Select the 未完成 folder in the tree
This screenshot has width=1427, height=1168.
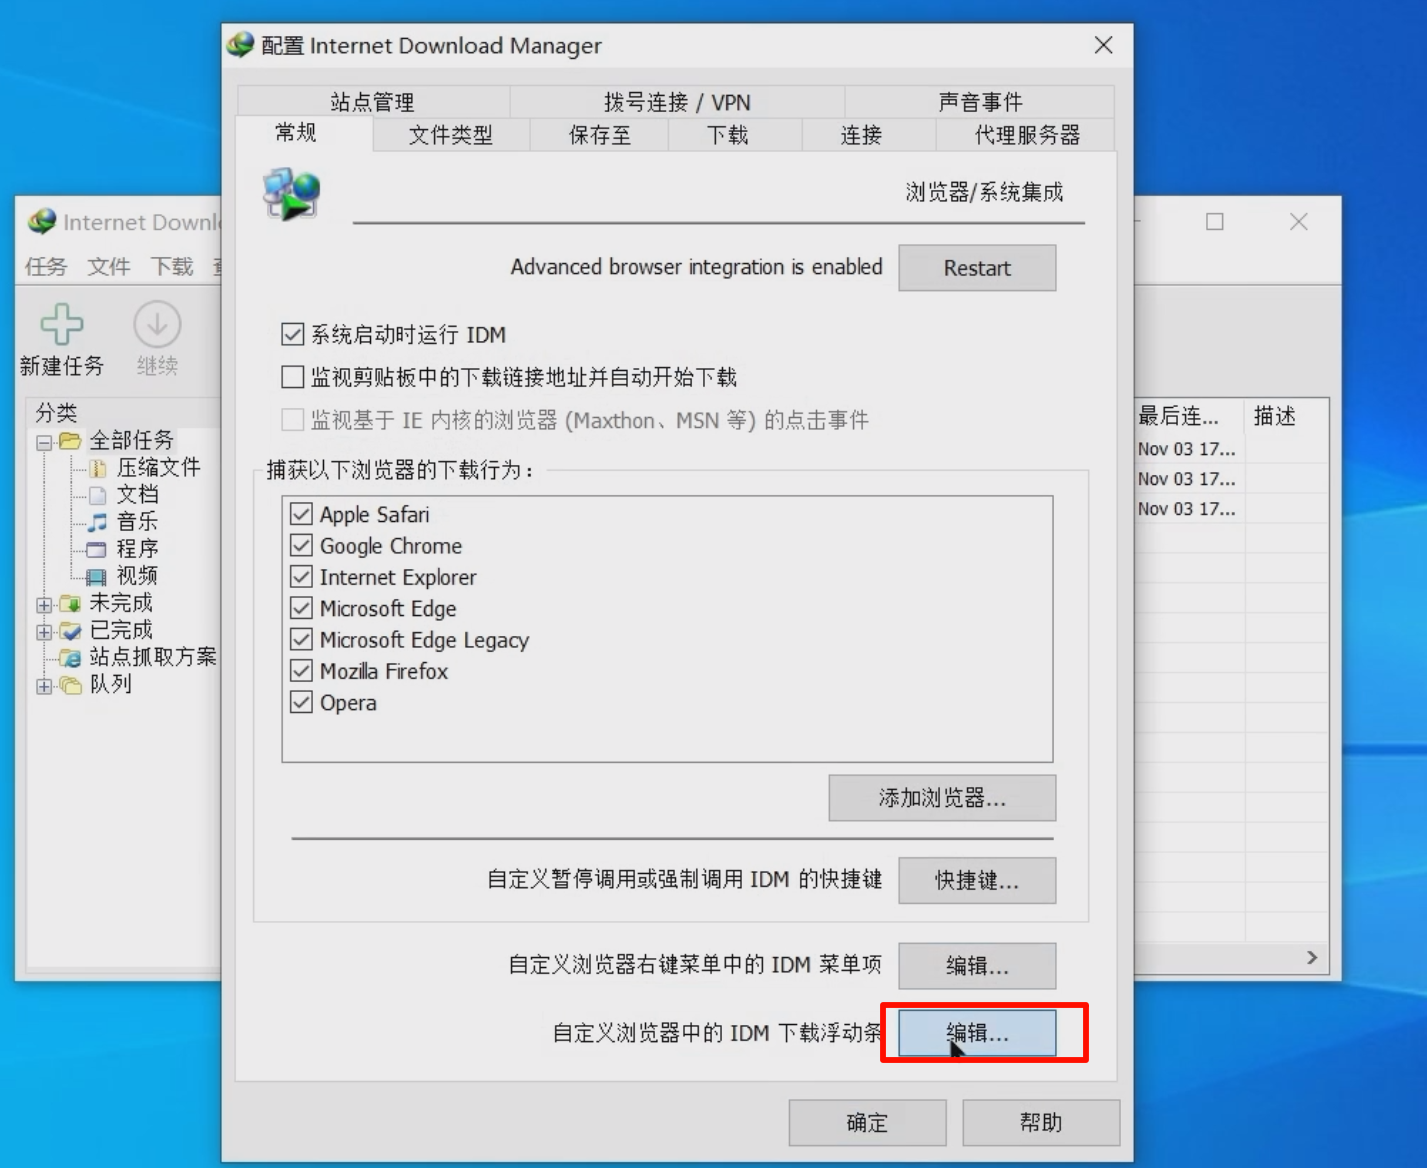[121, 602]
